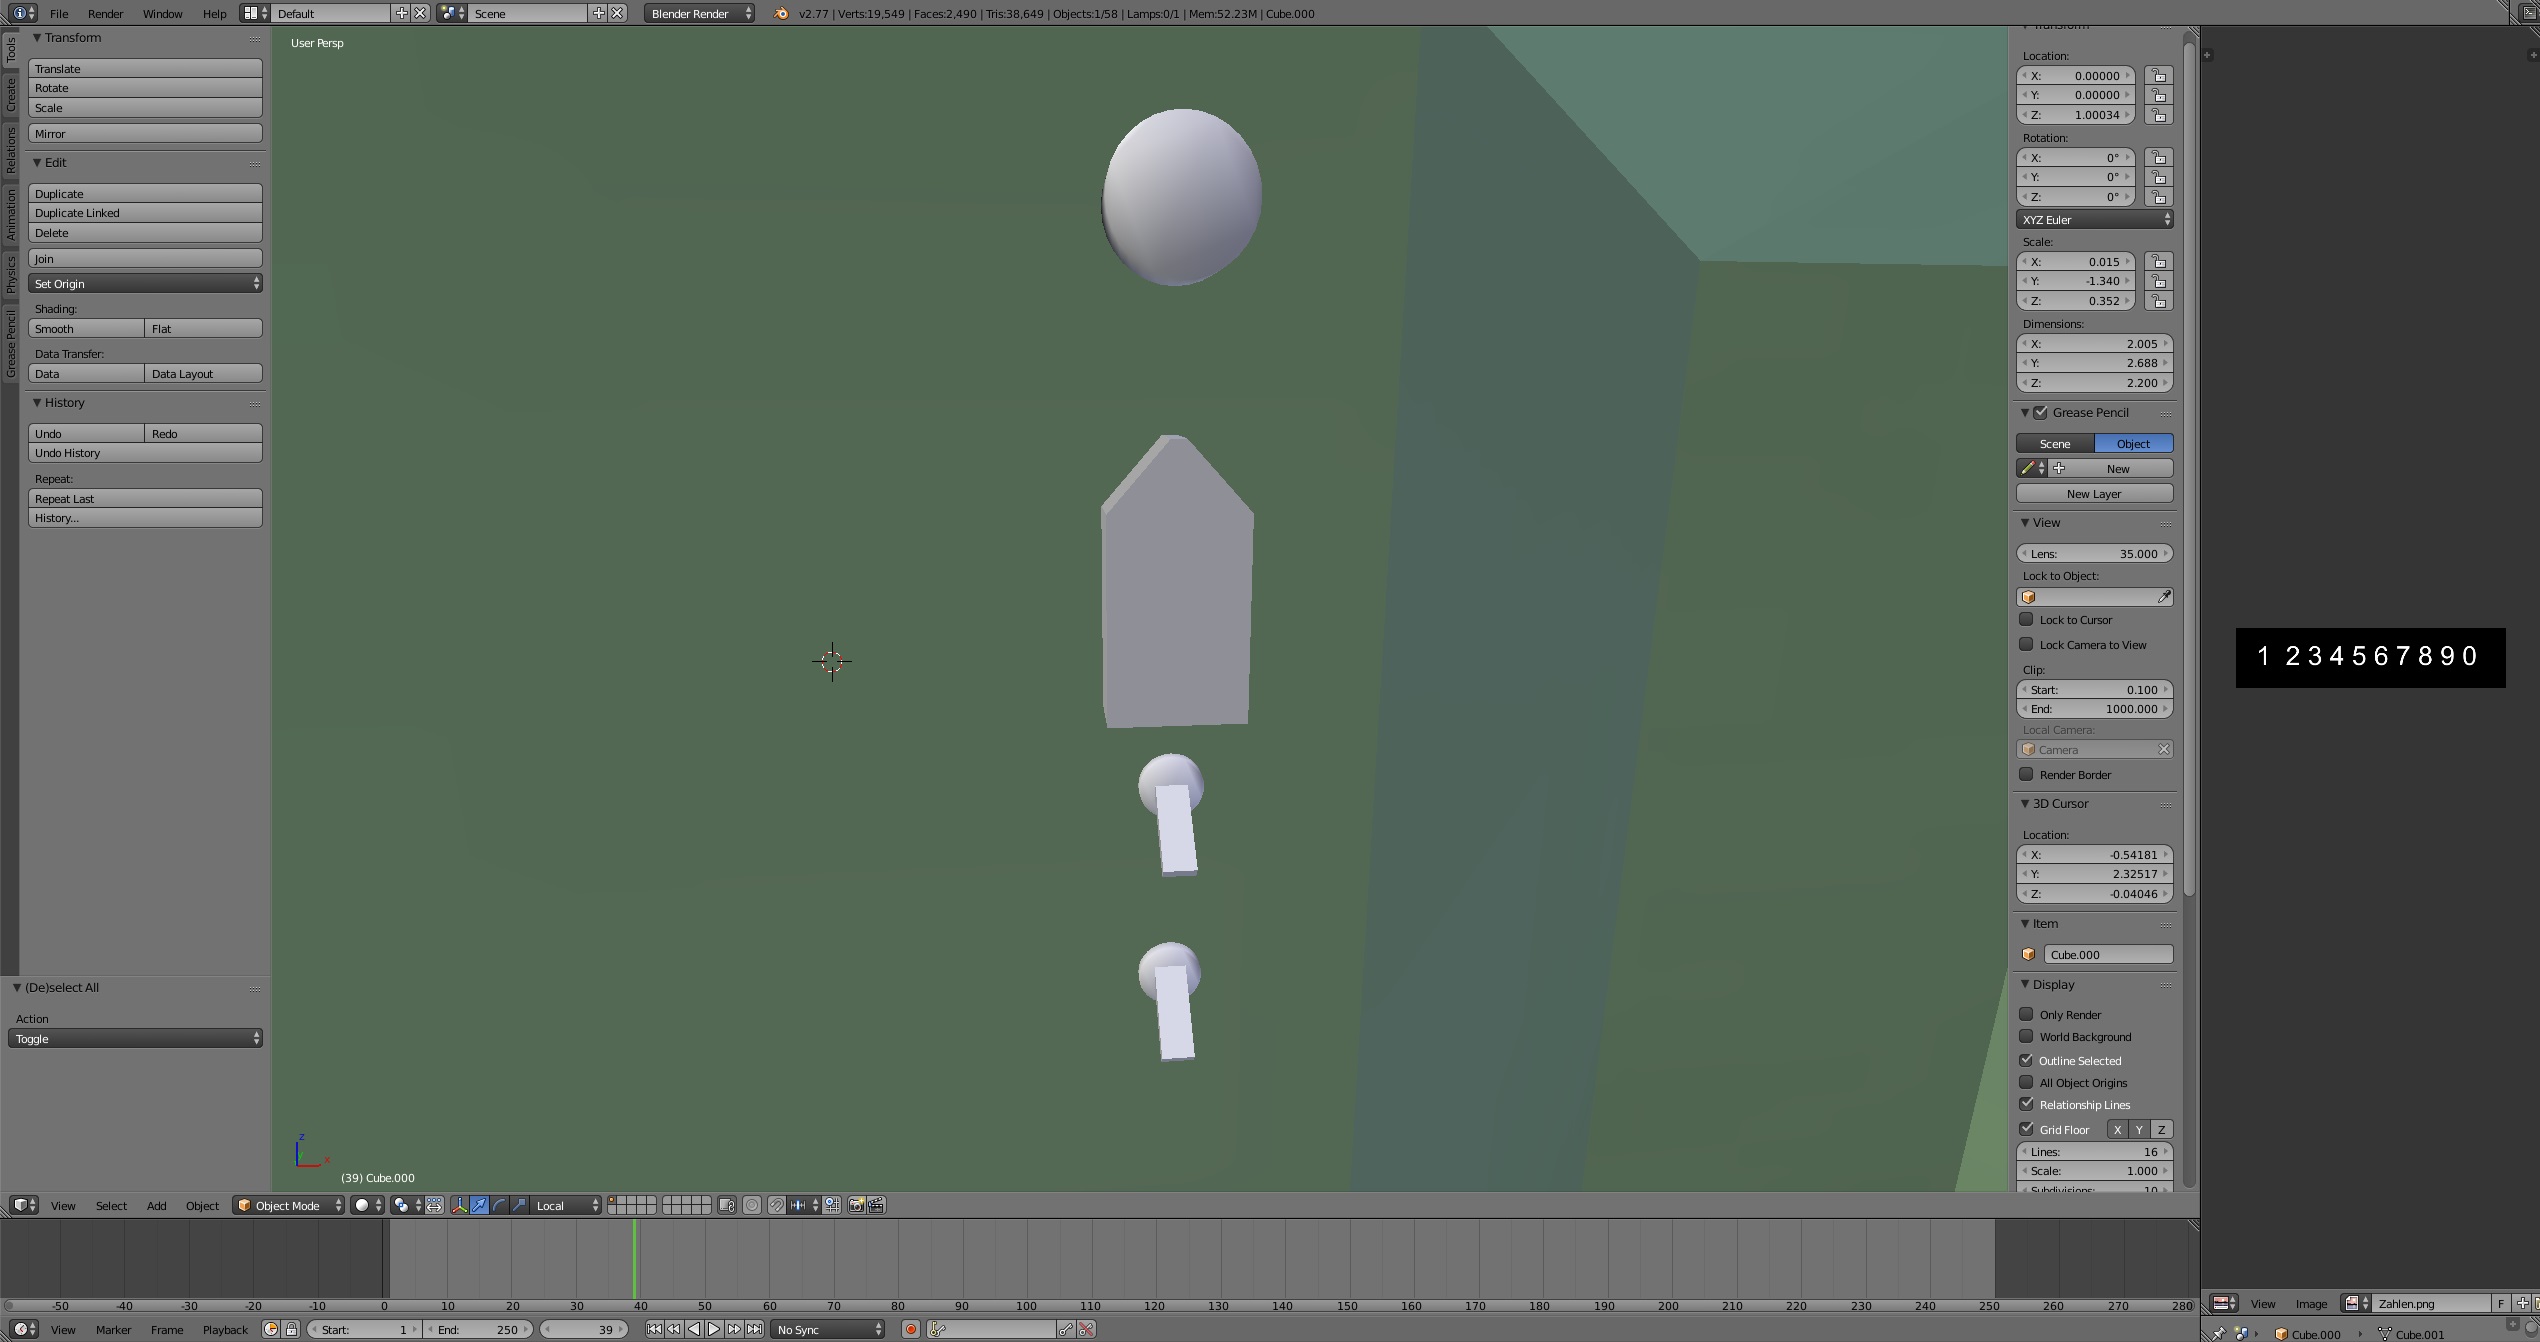
Task: Click the OpenGL render image camera icon
Action: tap(856, 1205)
